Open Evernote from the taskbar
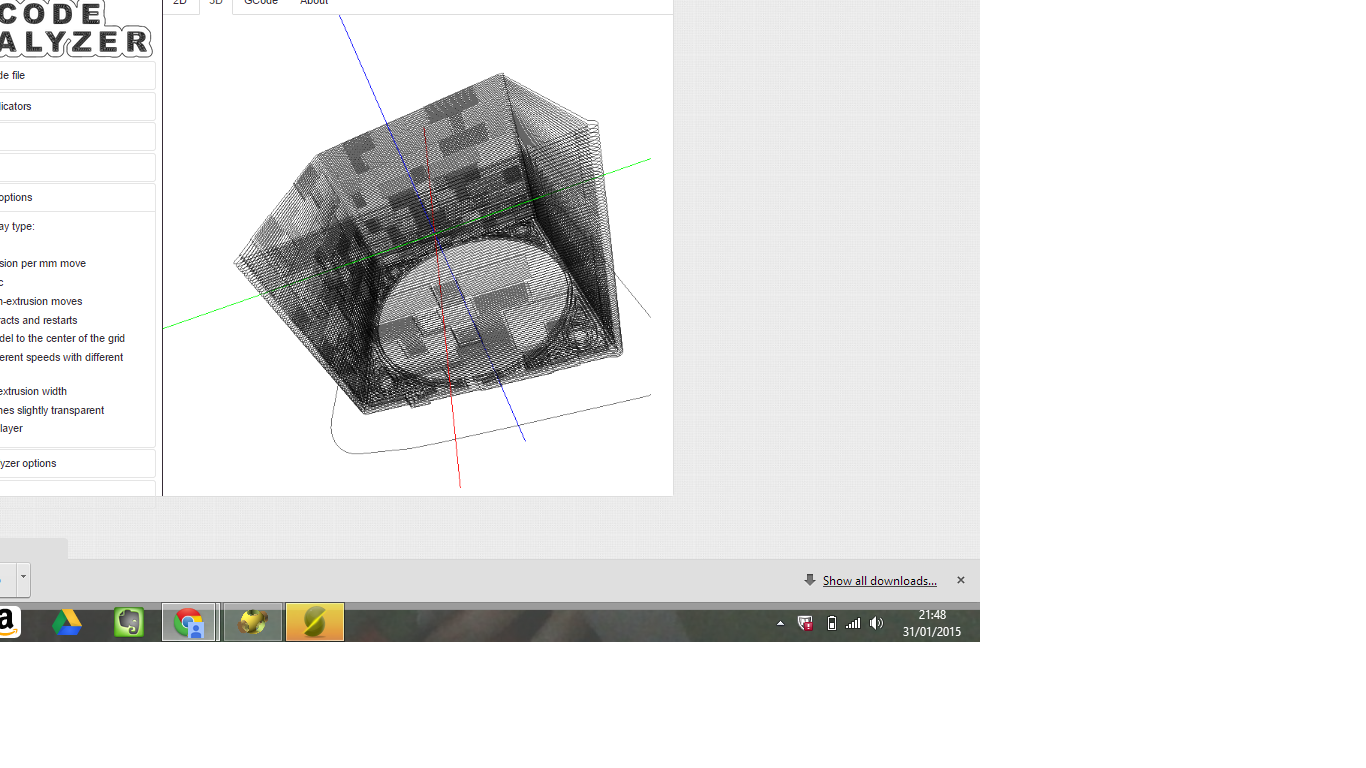 click(128, 622)
